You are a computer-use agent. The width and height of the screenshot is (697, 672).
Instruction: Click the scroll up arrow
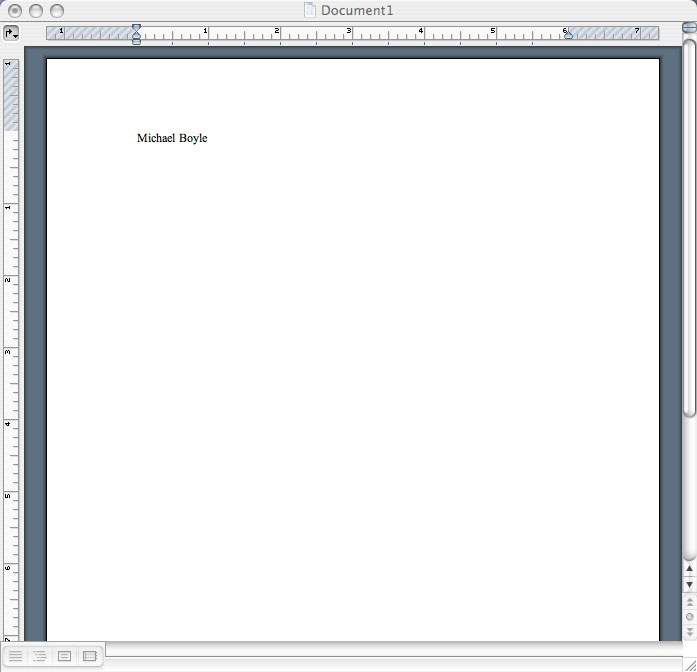click(x=689, y=568)
